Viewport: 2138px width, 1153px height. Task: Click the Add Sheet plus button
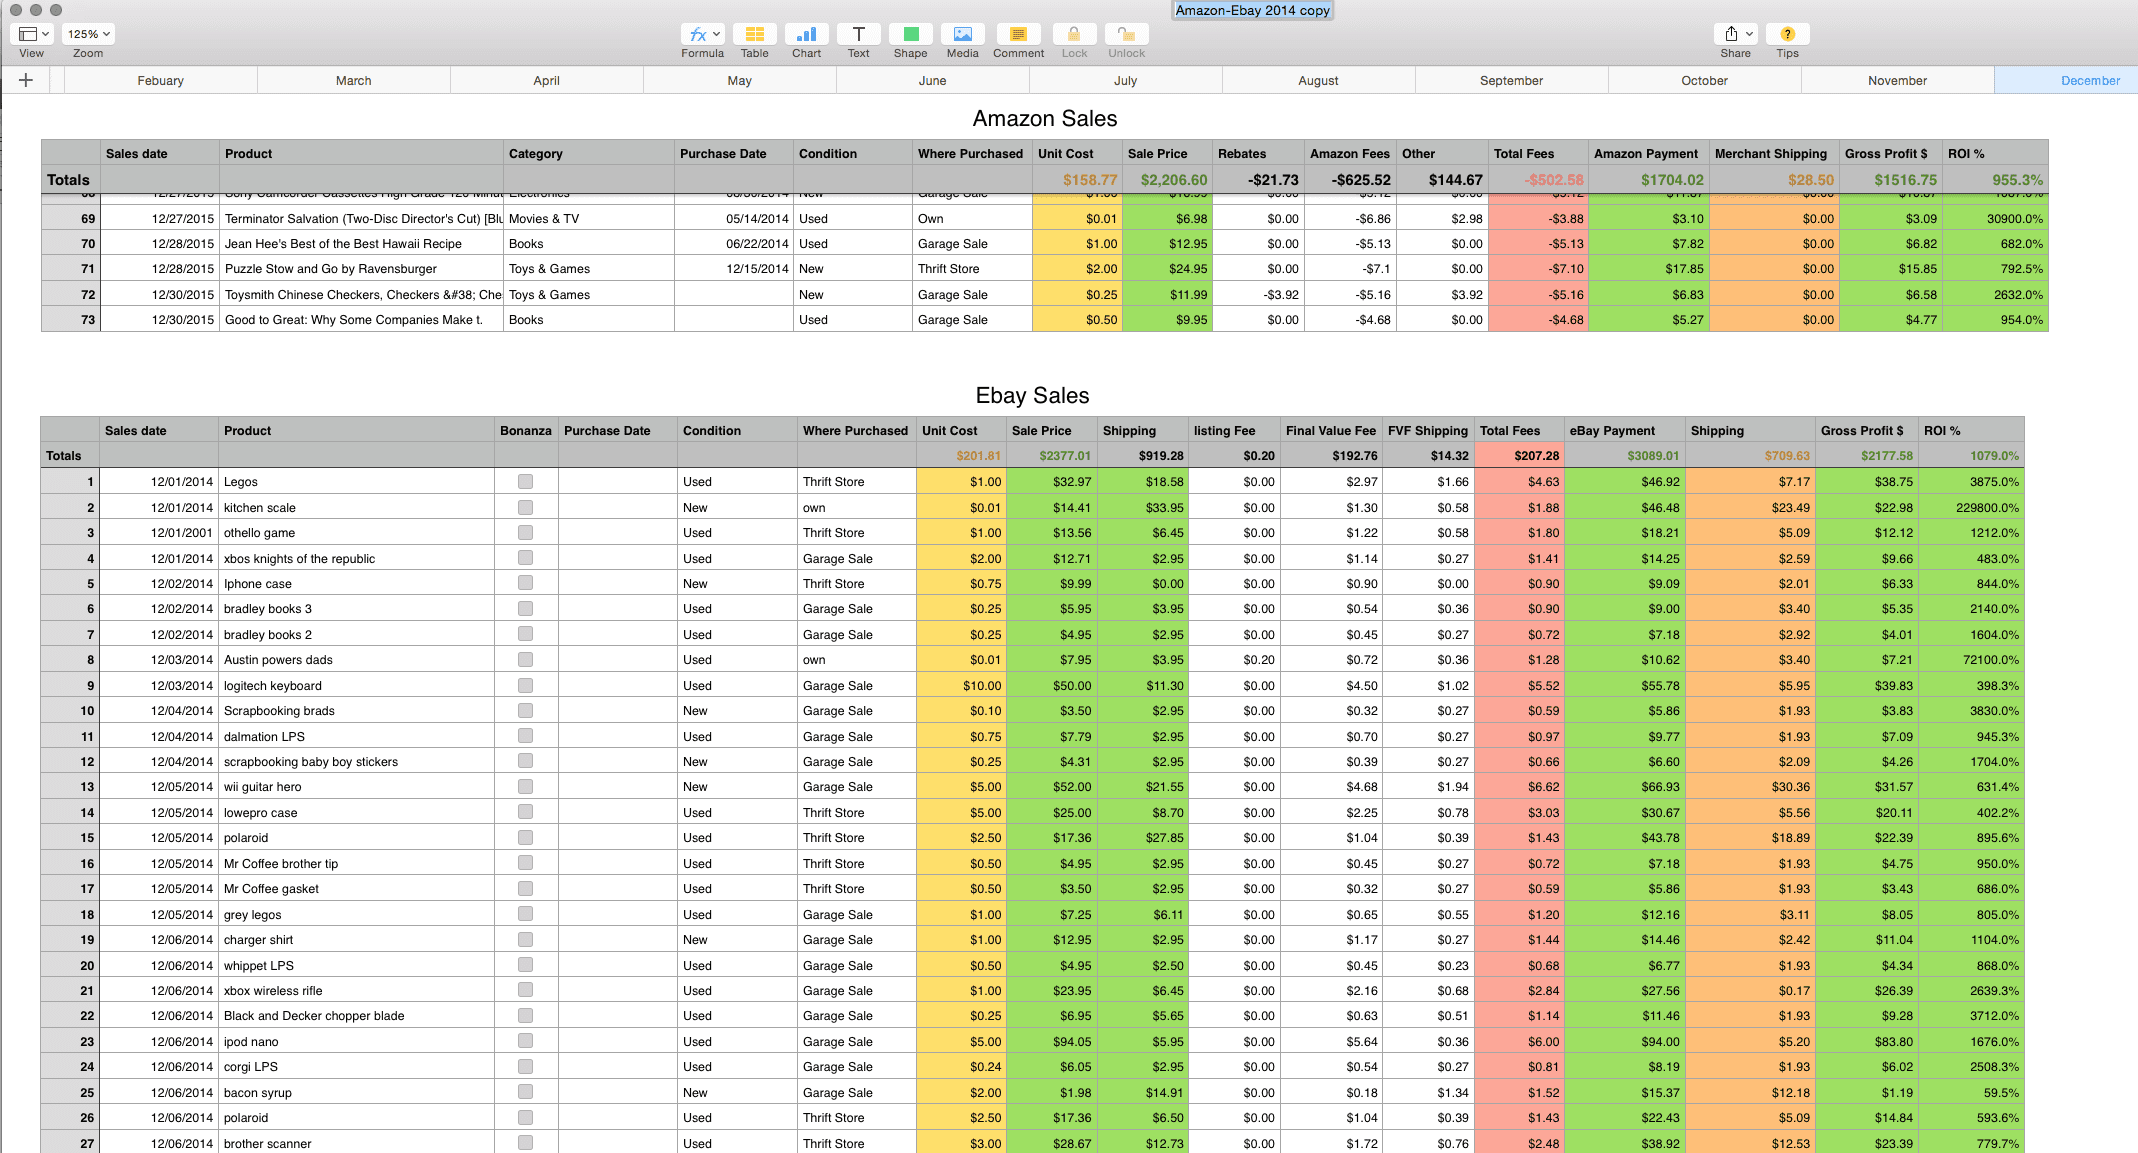click(x=24, y=81)
